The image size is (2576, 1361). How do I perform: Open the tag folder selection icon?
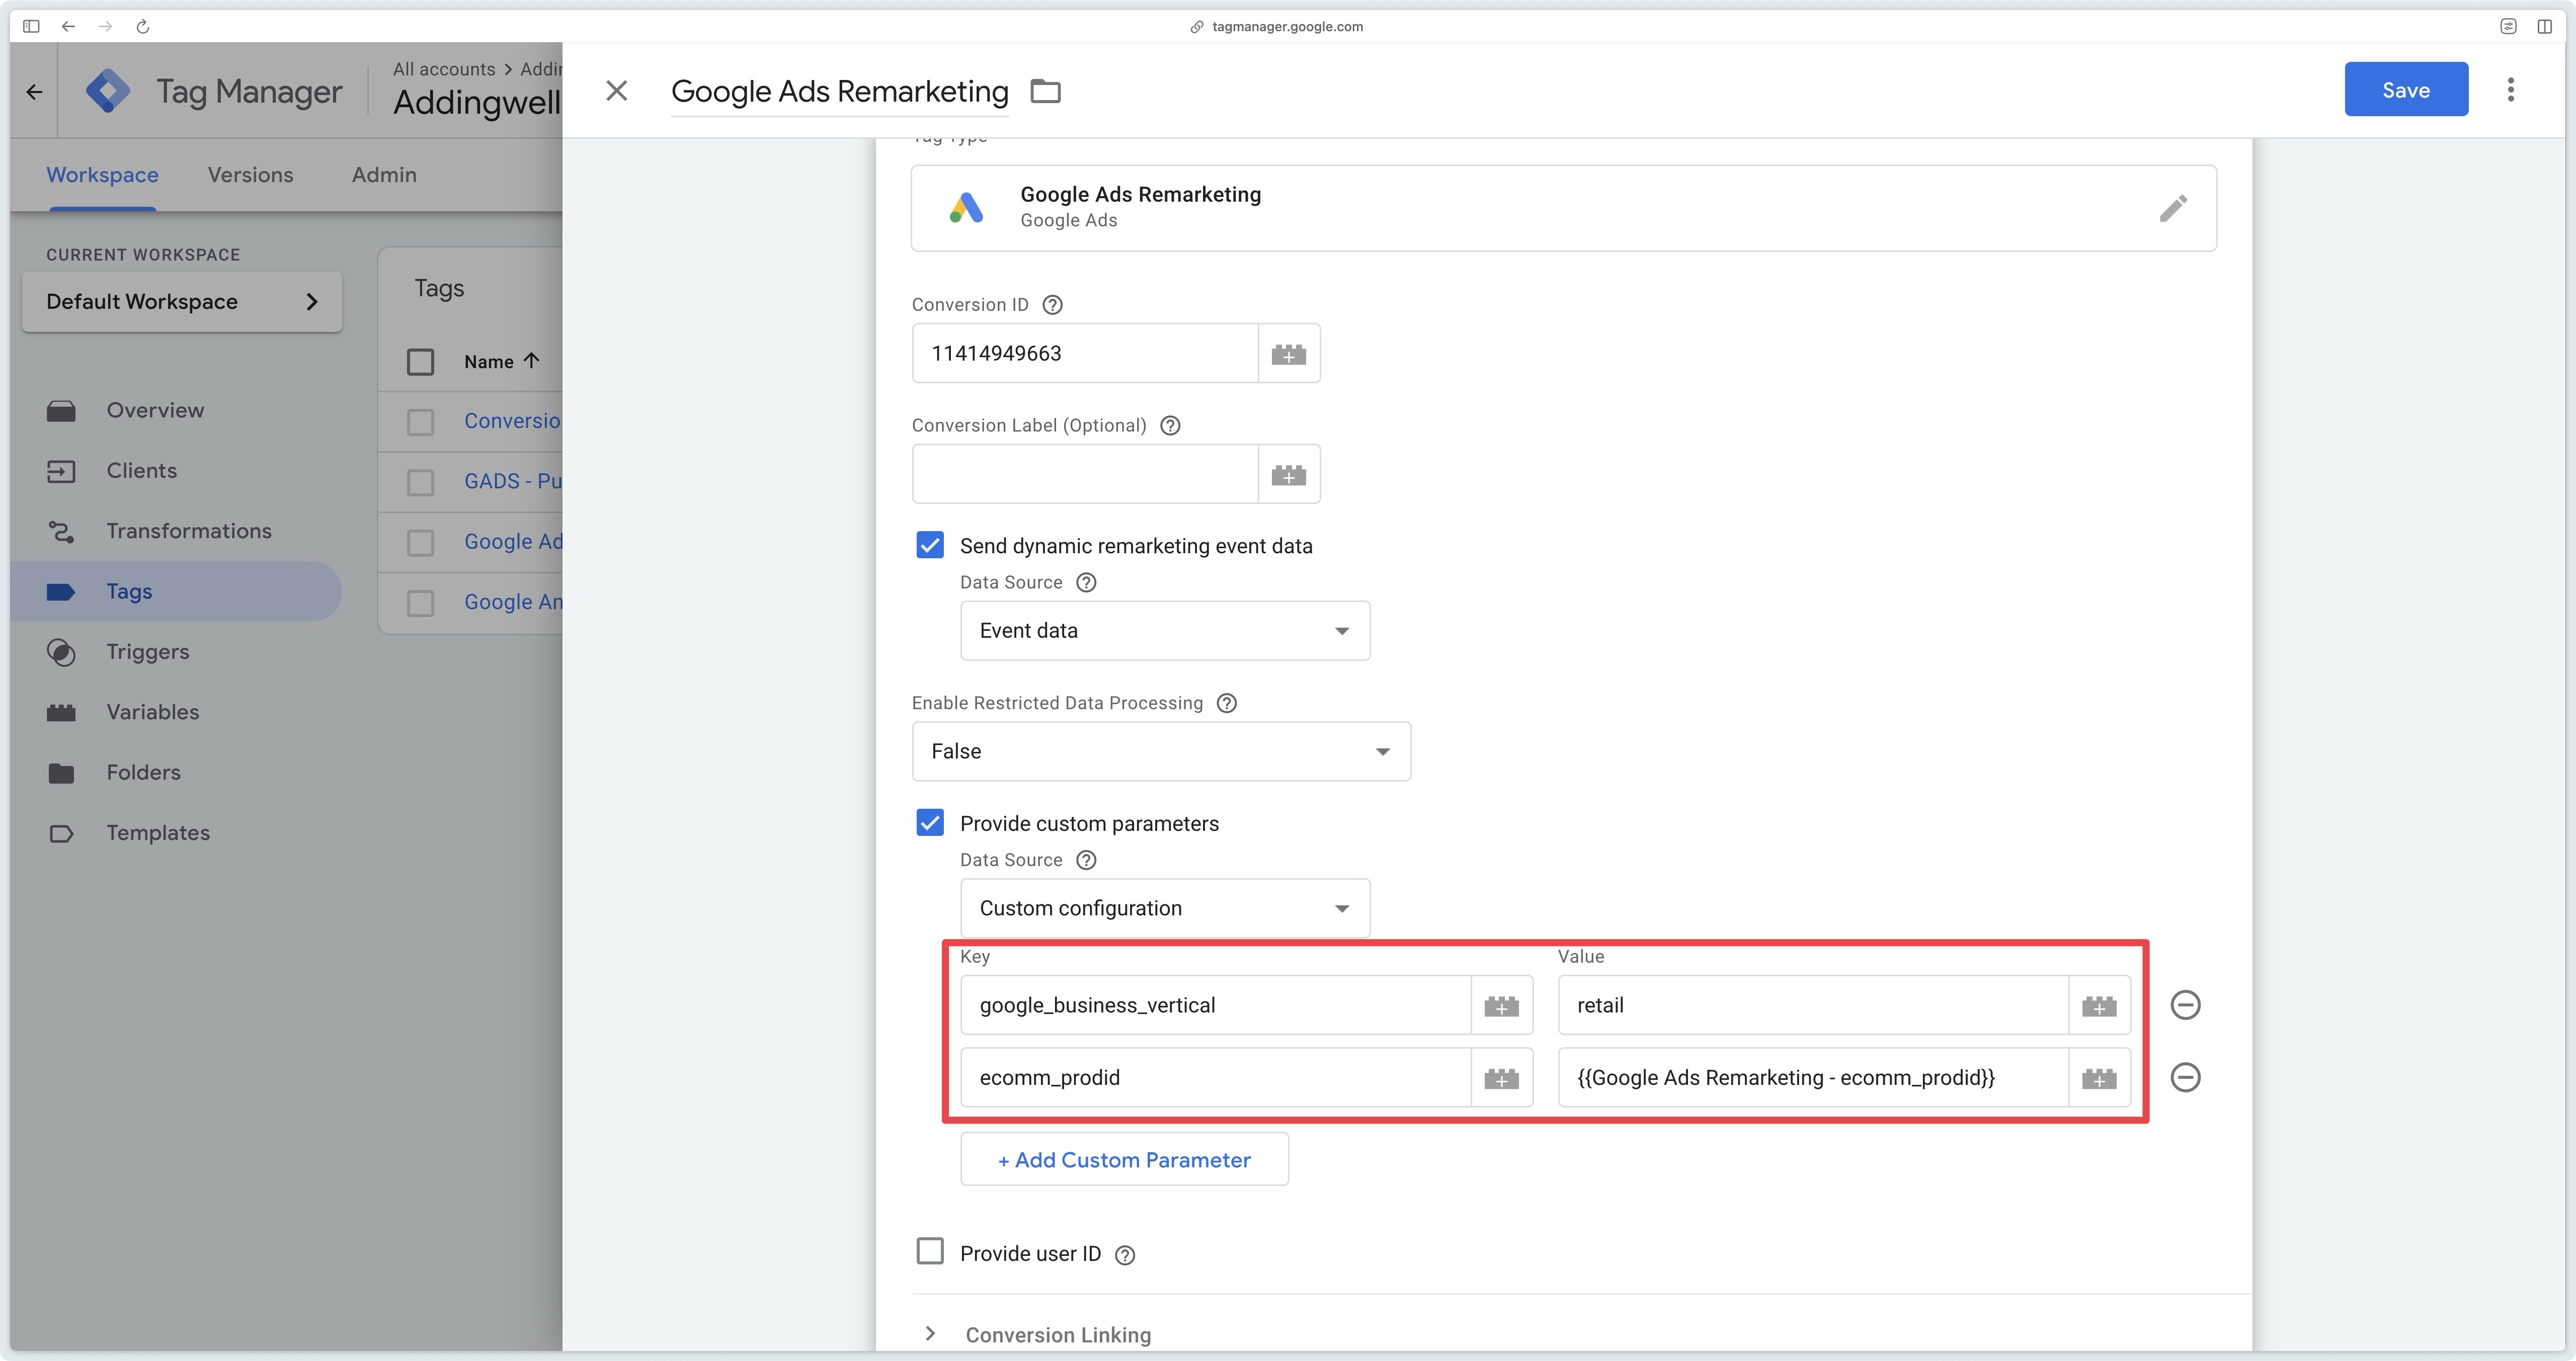1045,91
